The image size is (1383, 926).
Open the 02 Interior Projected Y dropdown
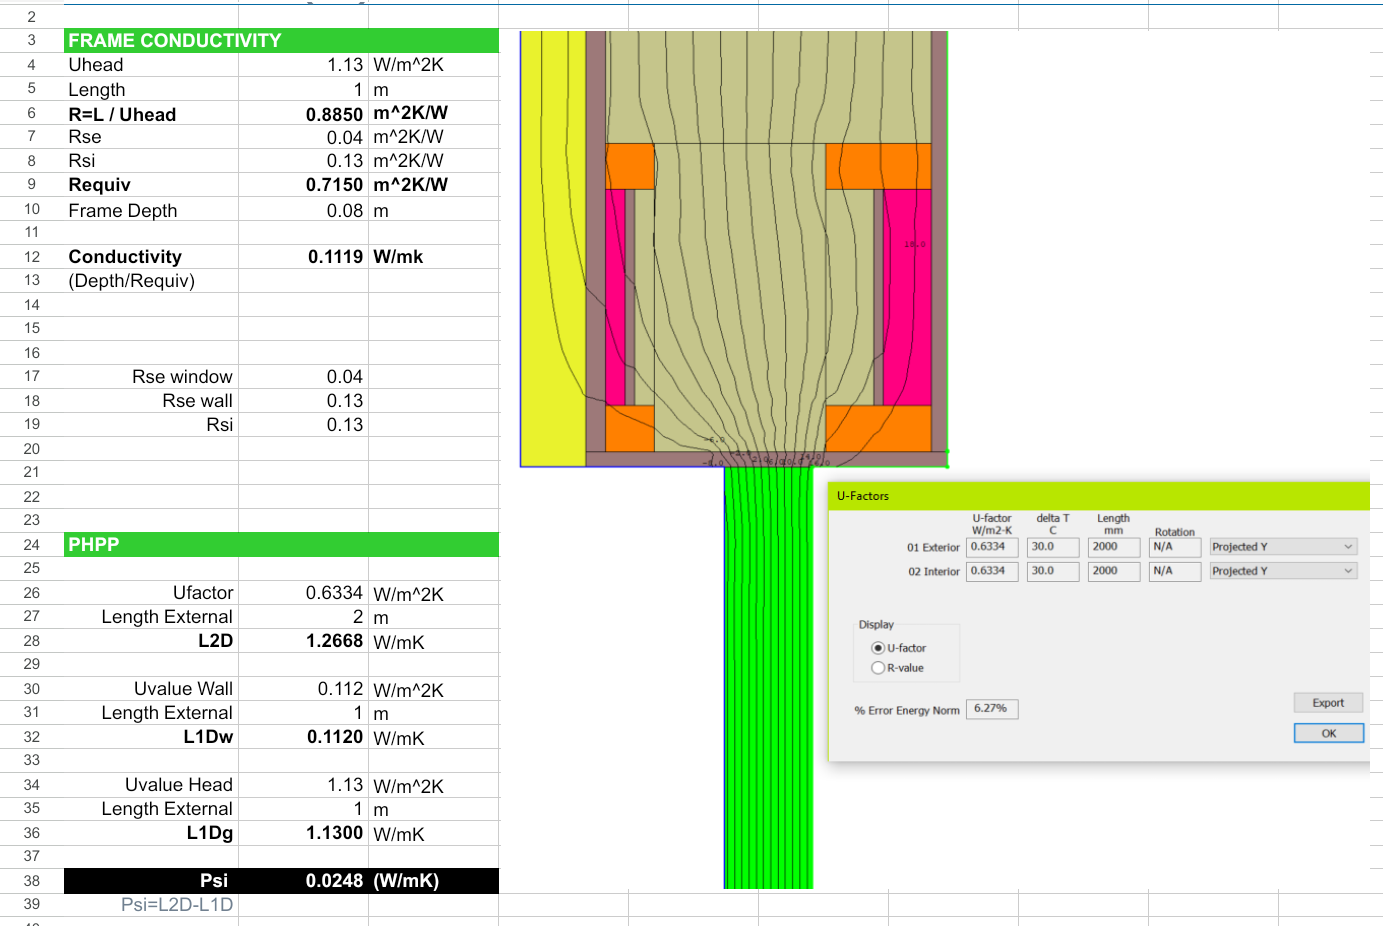point(1283,571)
